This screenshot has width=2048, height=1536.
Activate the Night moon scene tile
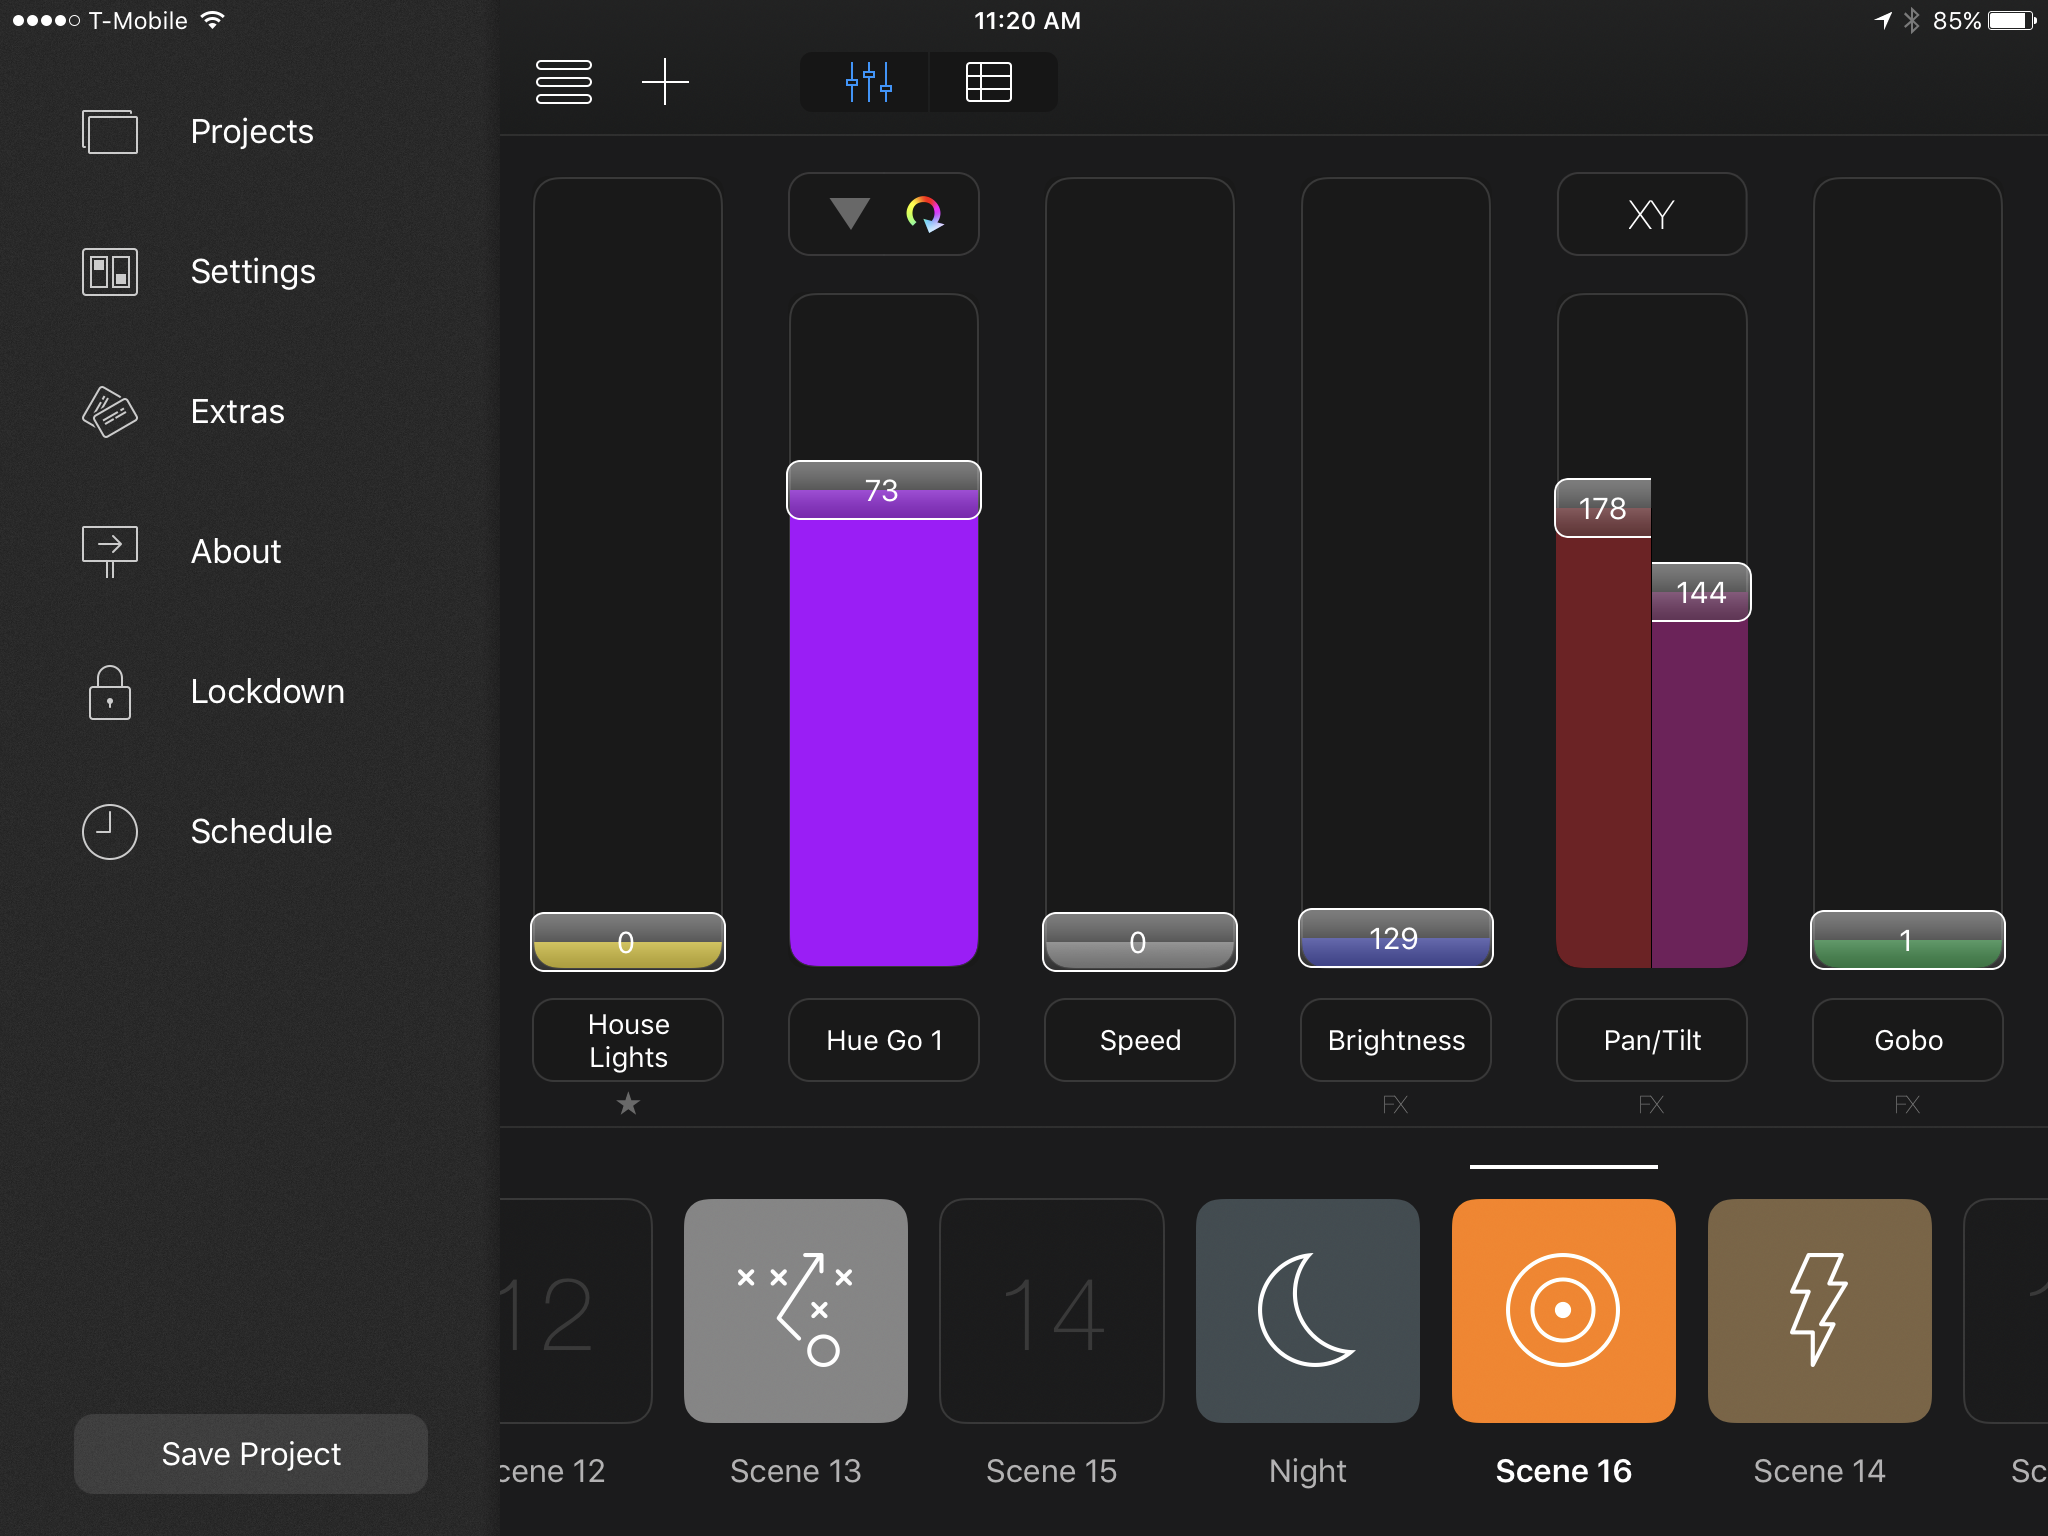coord(1308,1311)
